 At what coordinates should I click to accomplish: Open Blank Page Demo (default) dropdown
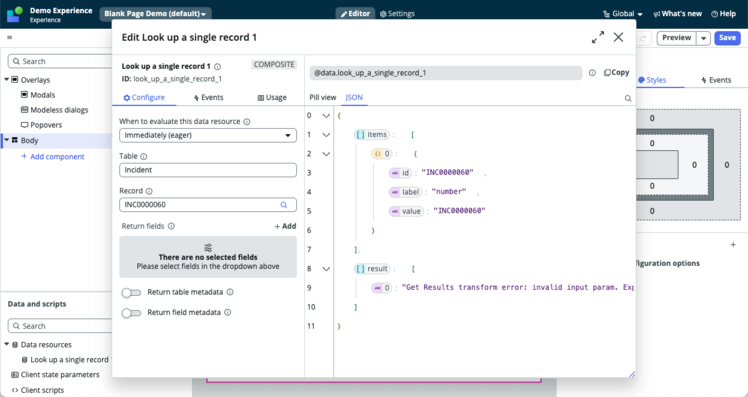pos(156,14)
